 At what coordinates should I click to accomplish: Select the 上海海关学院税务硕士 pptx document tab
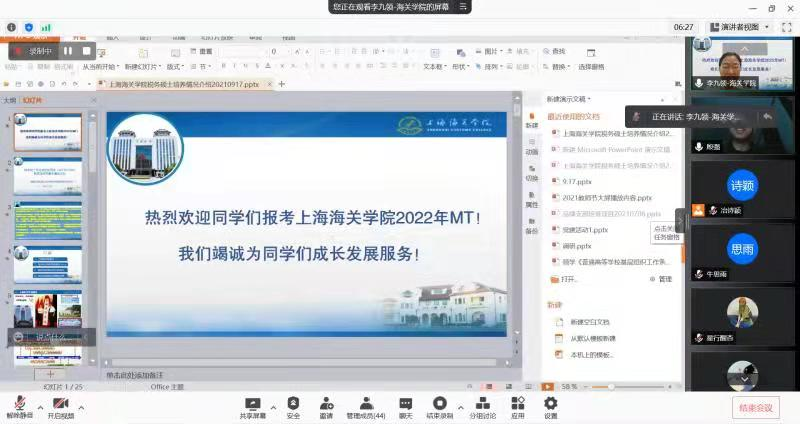(184, 85)
